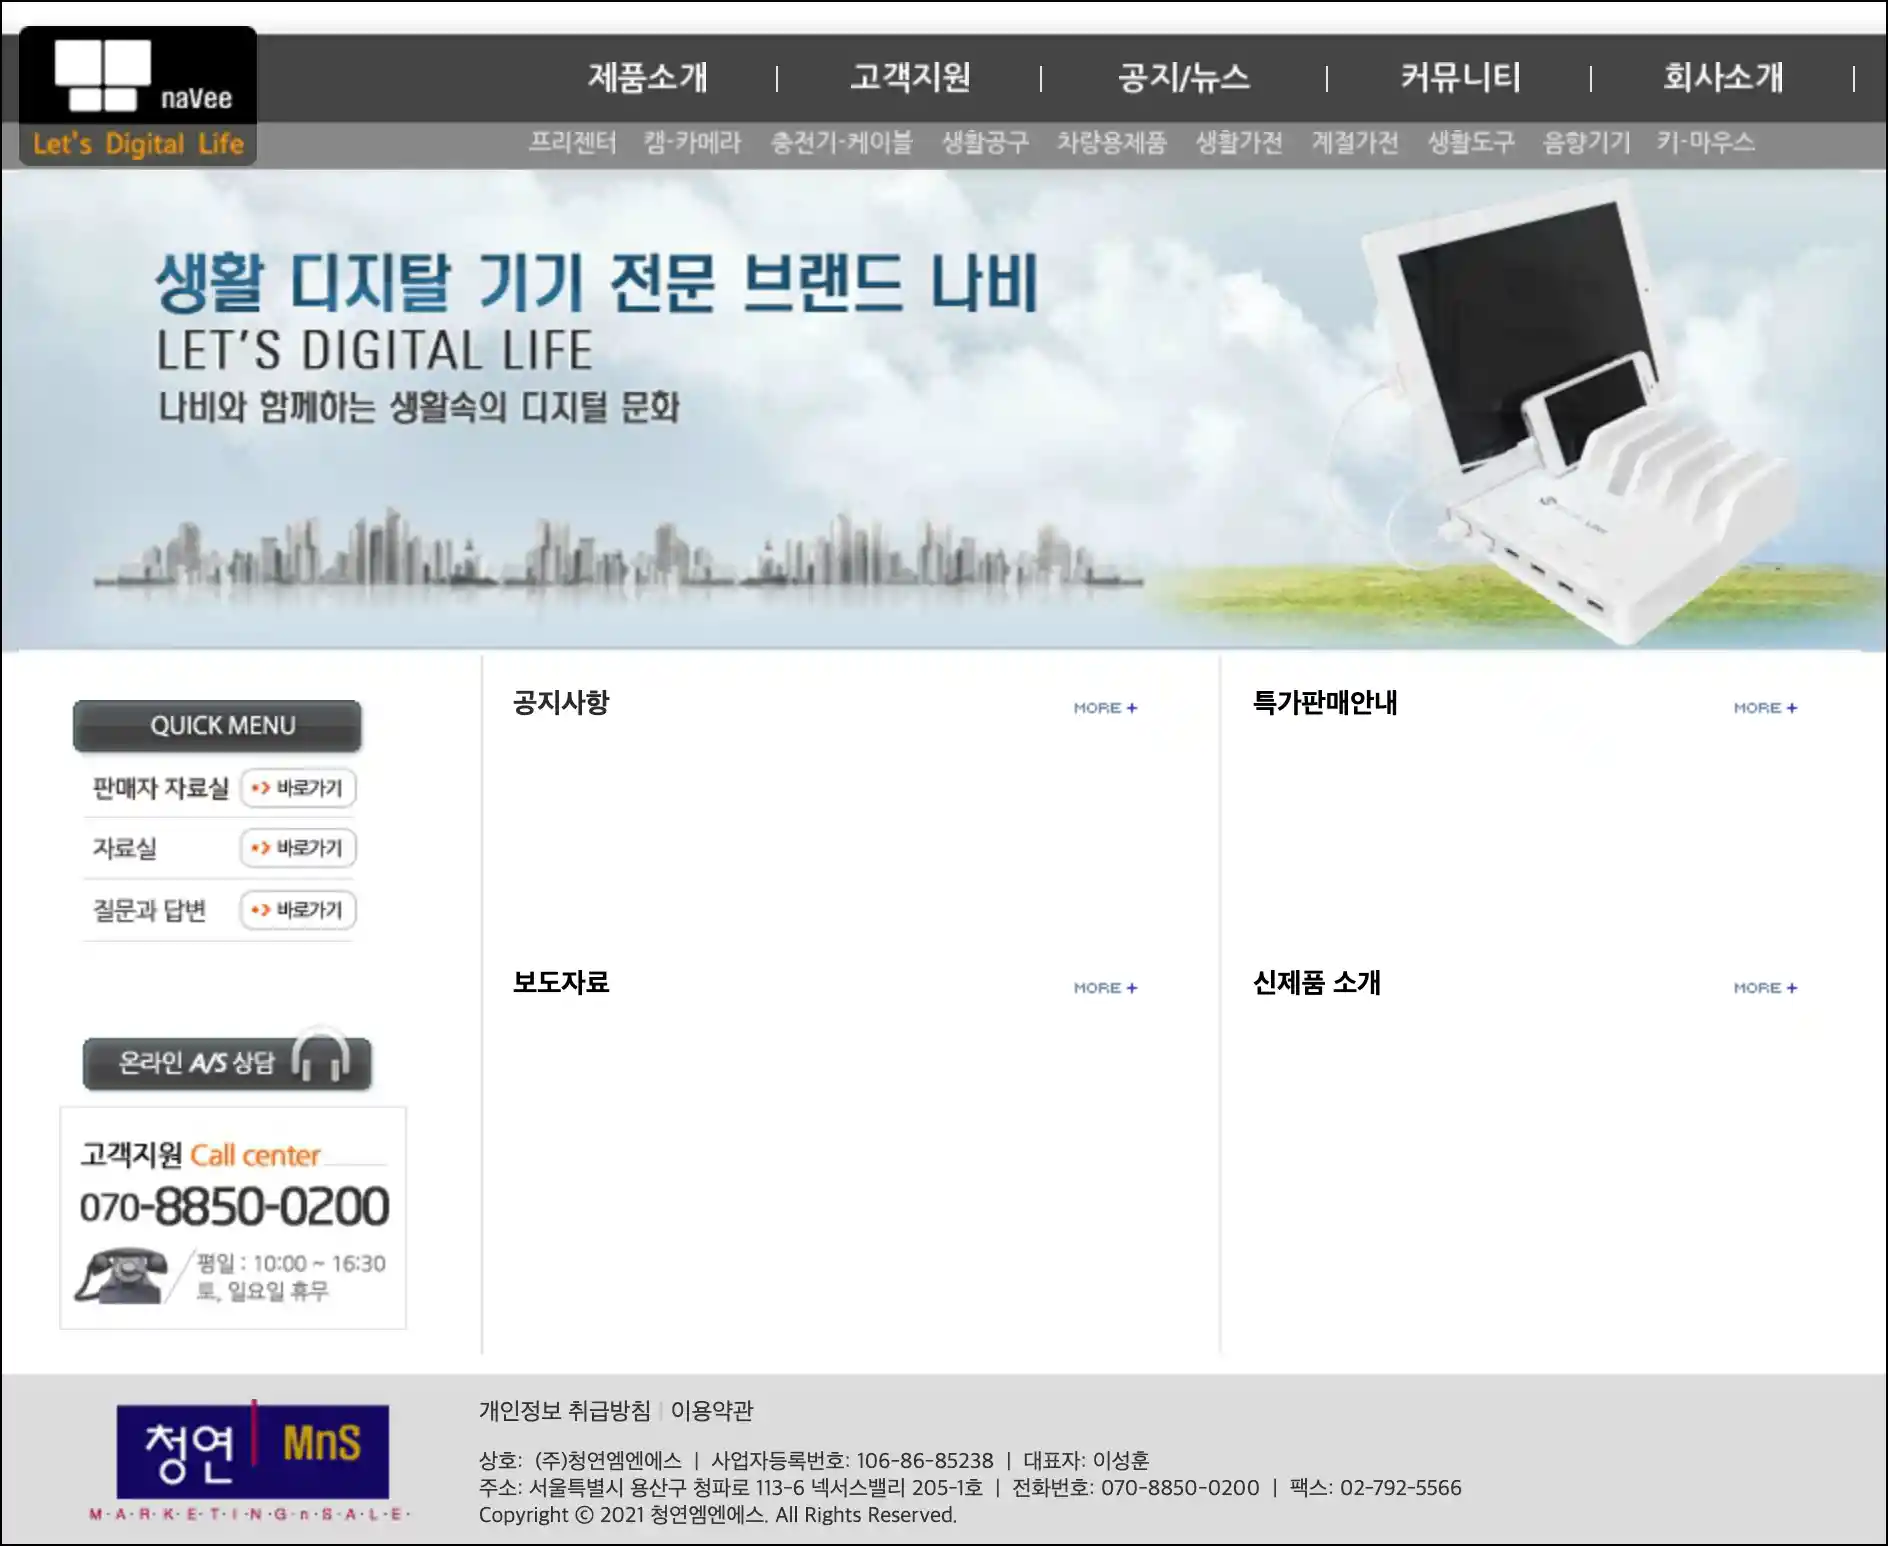
Task: Click MORE + next to 보도자료
Action: [x=1105, y=988]
